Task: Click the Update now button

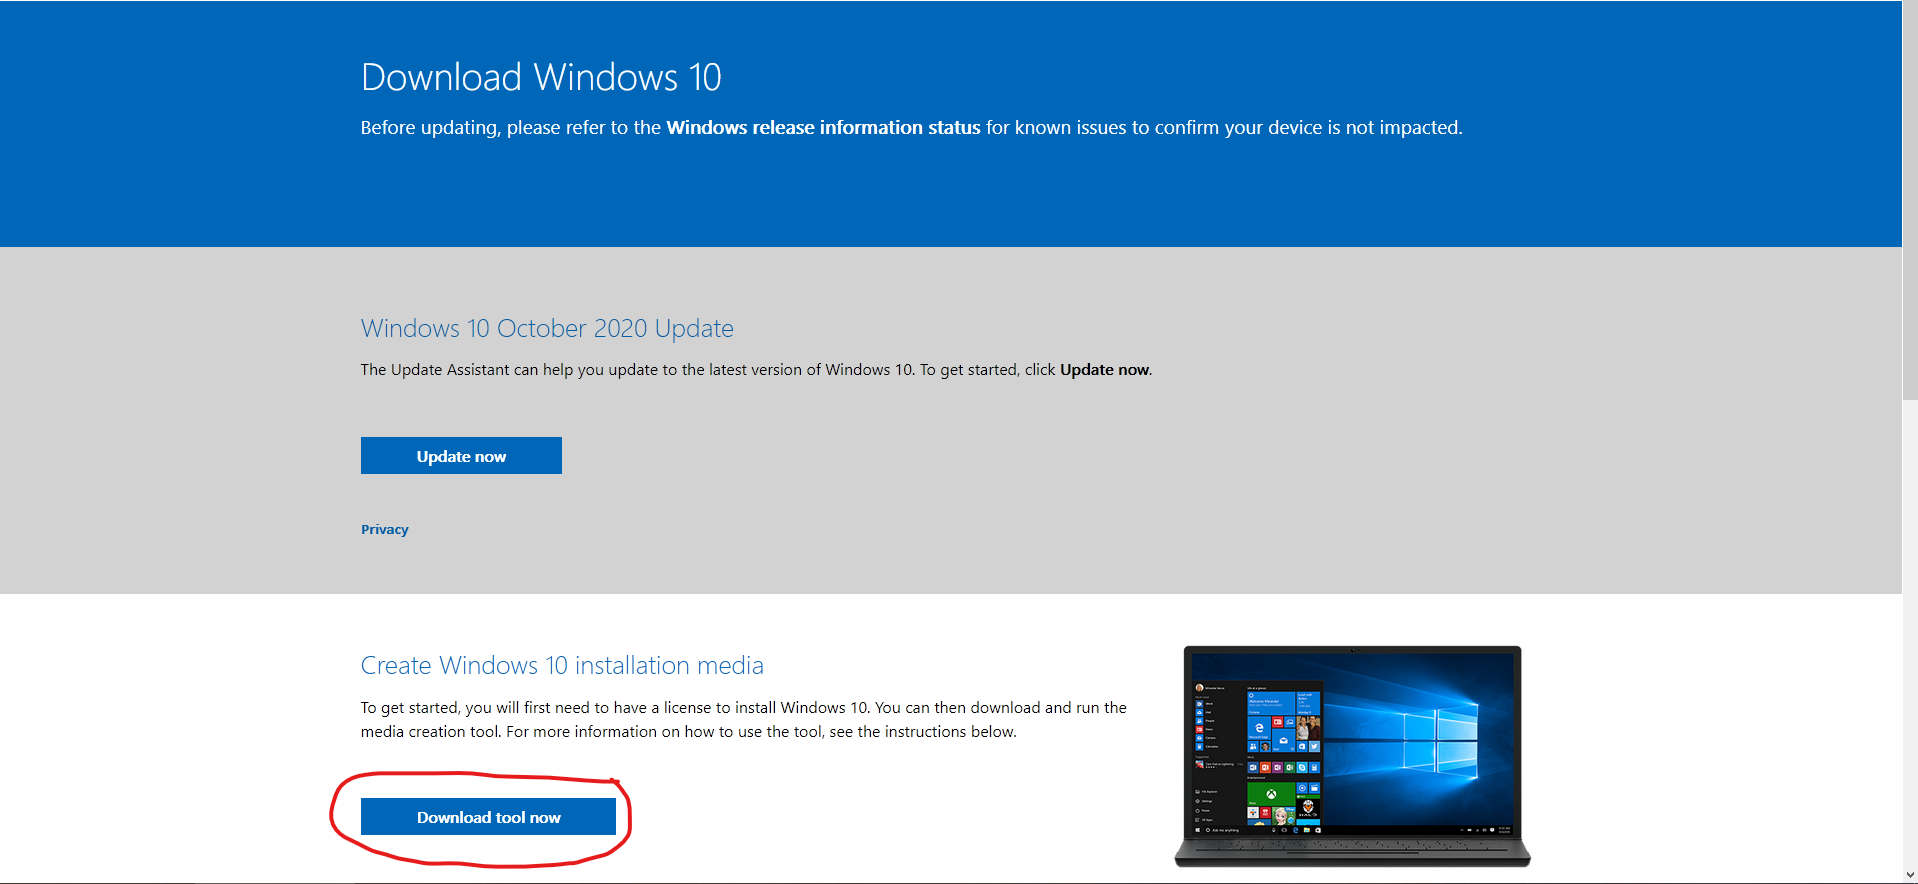Action: coord(461,456)
